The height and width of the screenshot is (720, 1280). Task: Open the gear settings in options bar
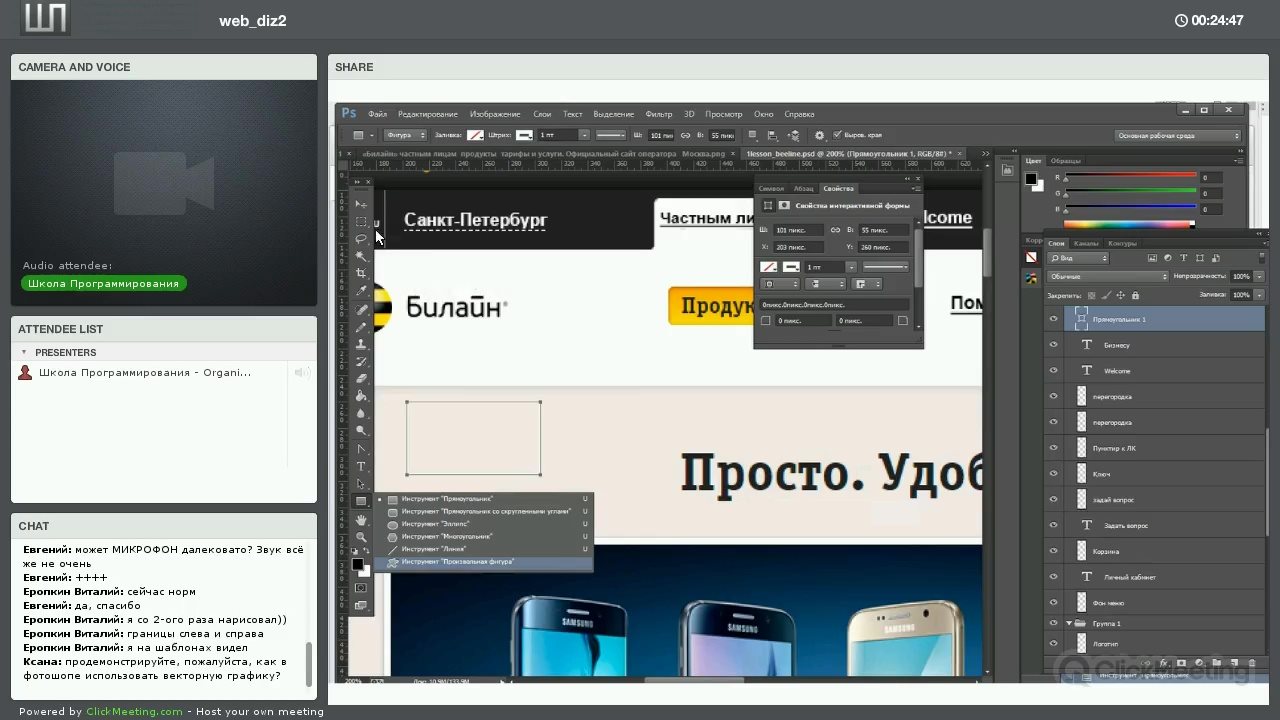click(820, 135)
